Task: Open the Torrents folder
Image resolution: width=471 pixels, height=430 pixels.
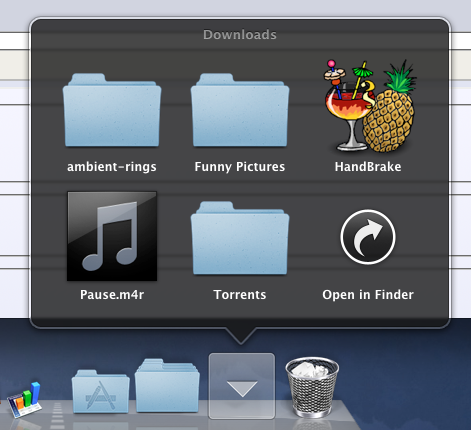Action: [240, 238]
